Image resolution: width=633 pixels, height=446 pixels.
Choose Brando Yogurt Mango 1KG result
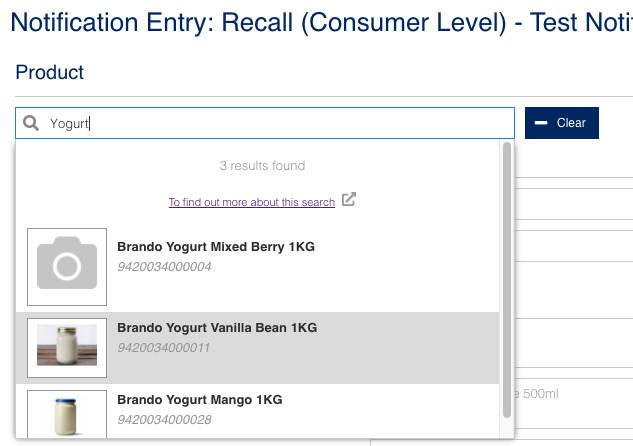pyautogui.click(x=258, y=411)
